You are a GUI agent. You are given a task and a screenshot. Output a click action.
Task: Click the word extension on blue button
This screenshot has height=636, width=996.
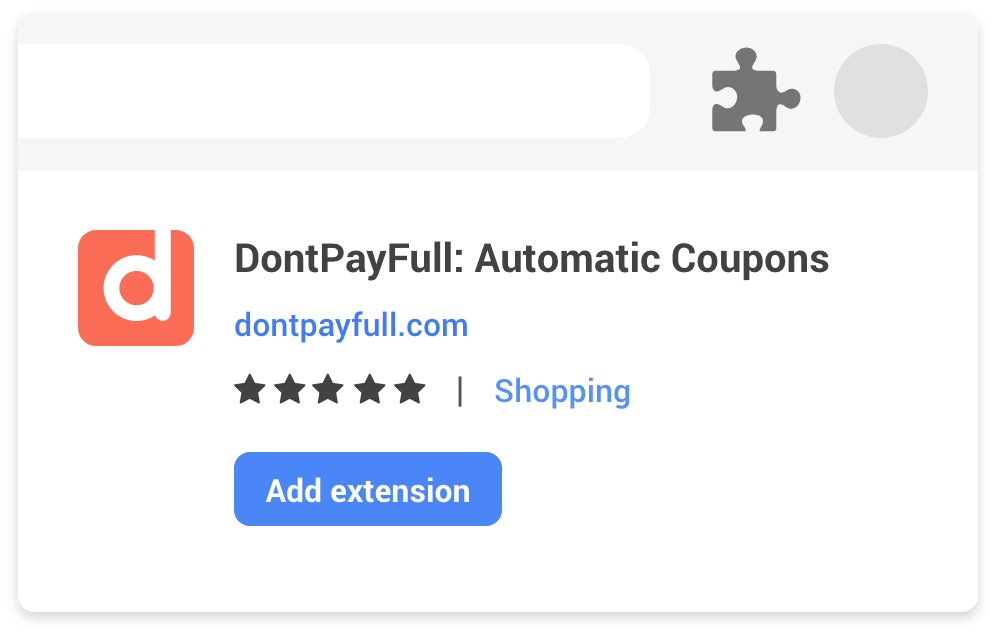400,491
